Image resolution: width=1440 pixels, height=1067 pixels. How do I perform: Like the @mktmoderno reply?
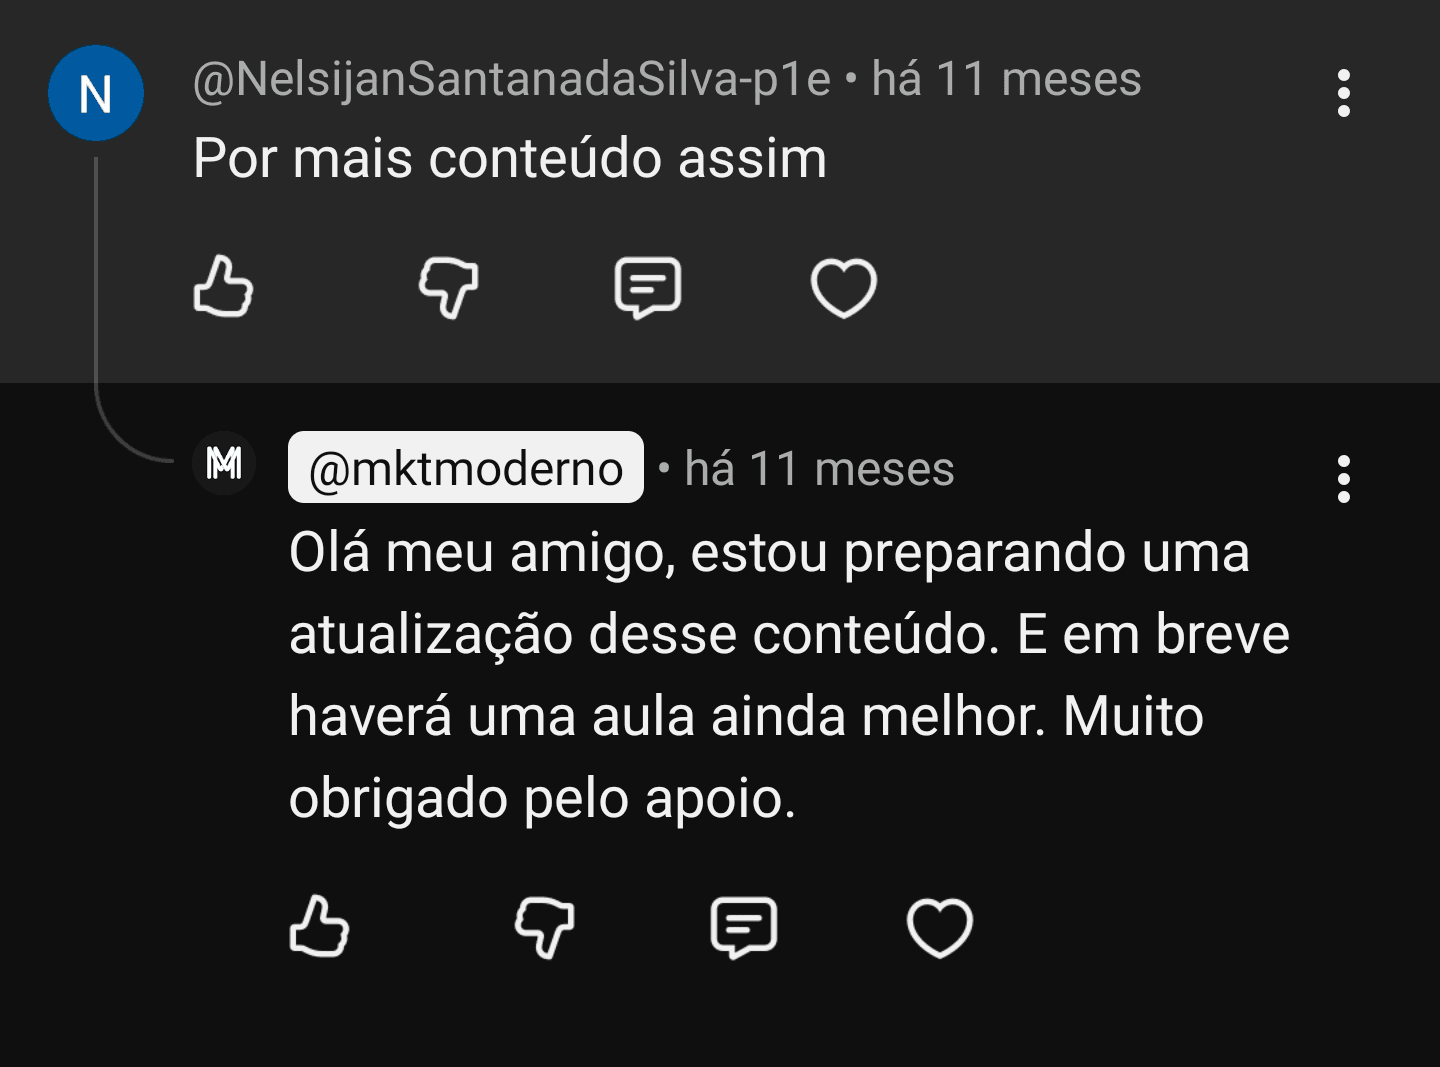click(x=319, y=926)
